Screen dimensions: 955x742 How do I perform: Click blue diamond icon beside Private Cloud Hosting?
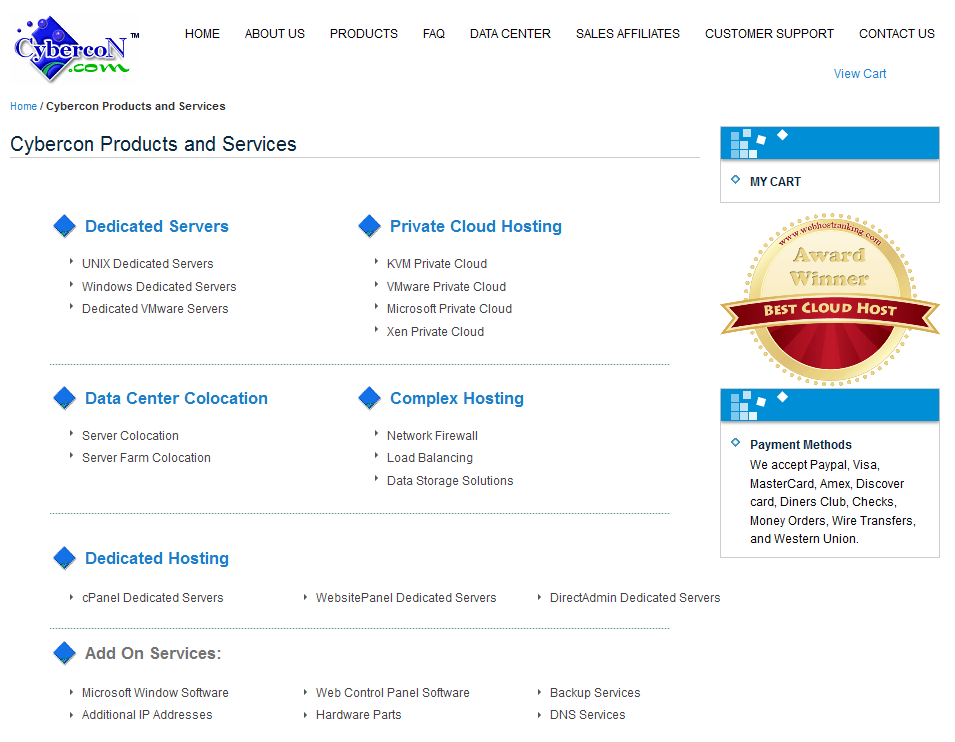coord(370,226)
